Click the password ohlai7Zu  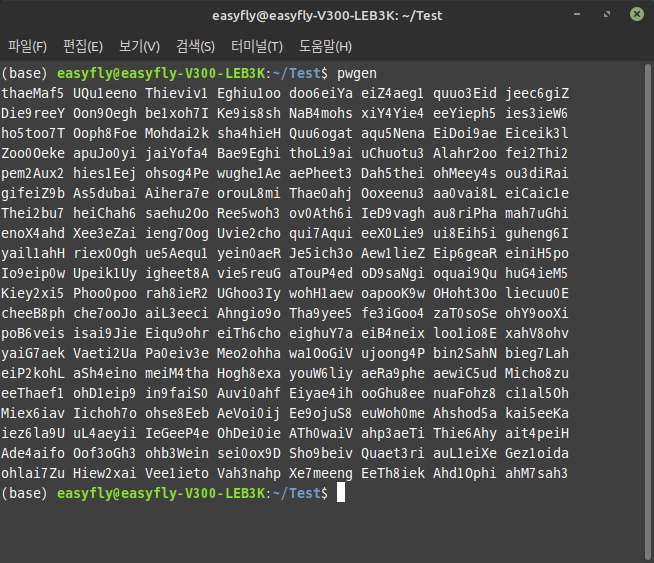pos(33,474)
